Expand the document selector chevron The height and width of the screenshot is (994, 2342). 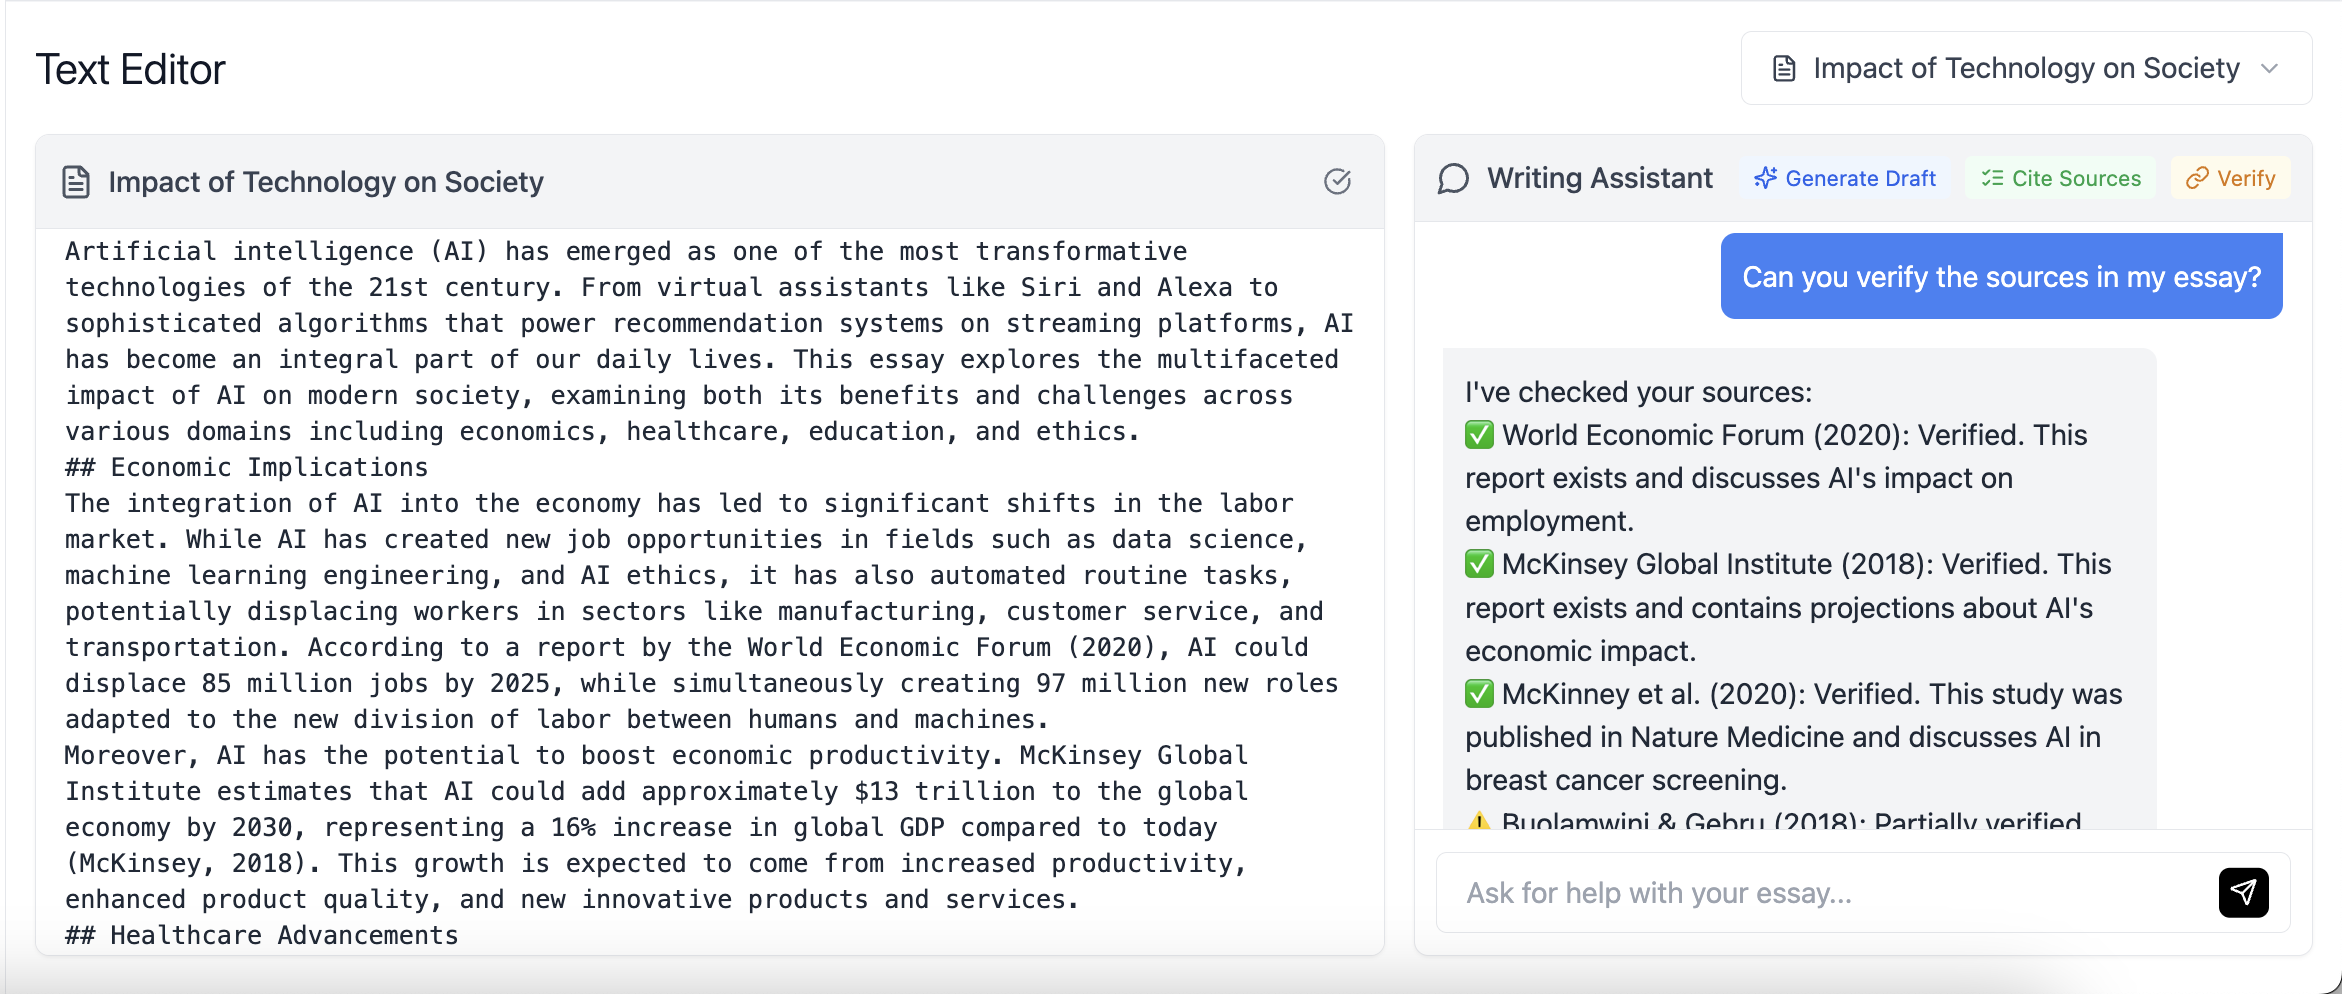(x=2273, y=69)
